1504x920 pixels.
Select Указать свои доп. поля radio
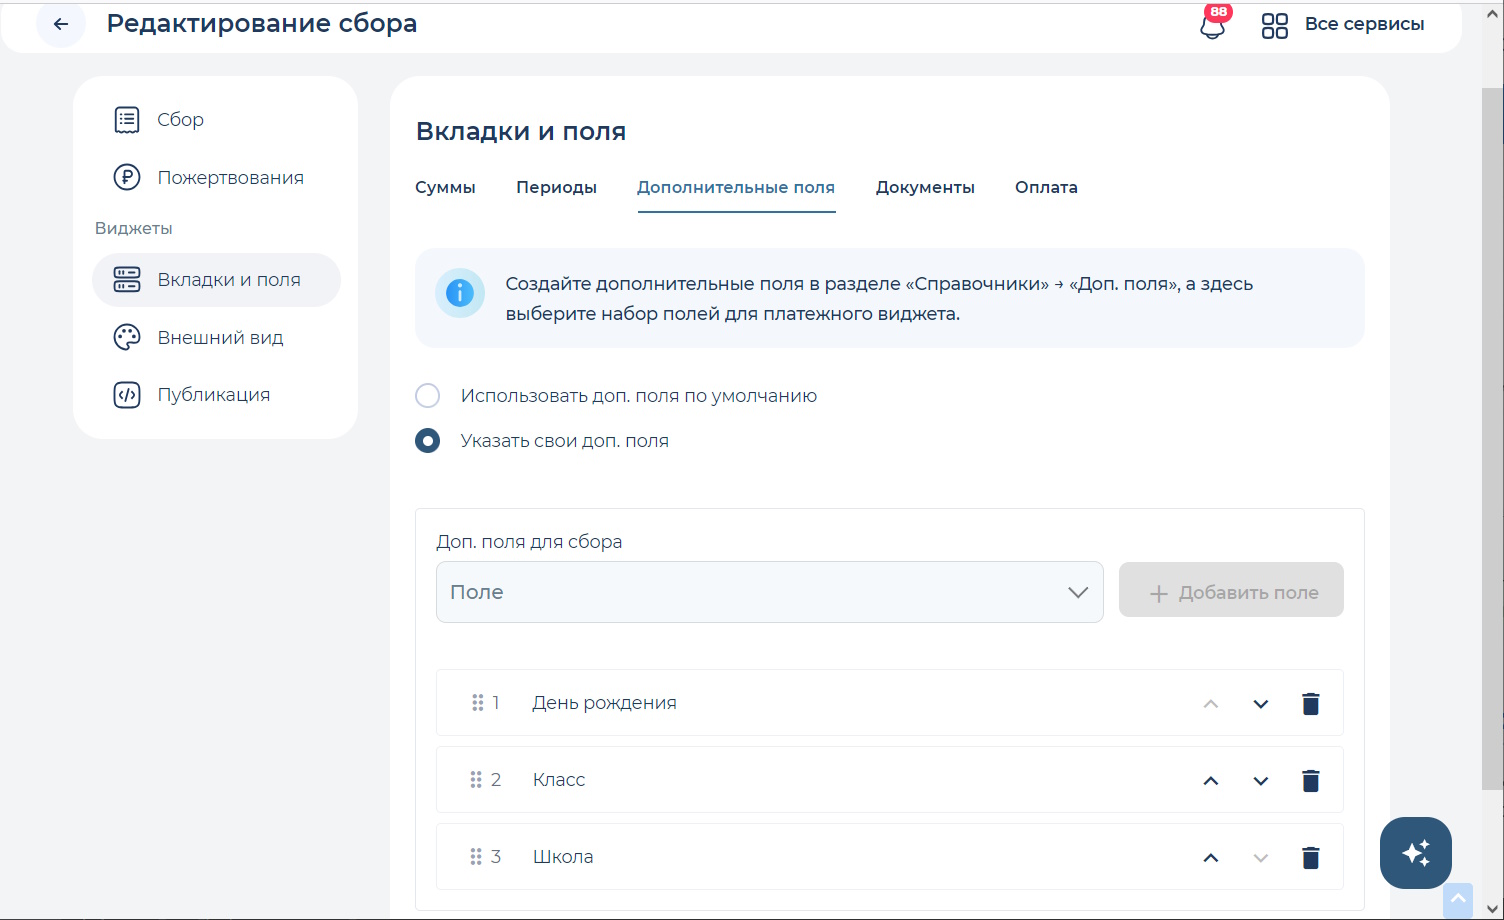tap(428, 441)
